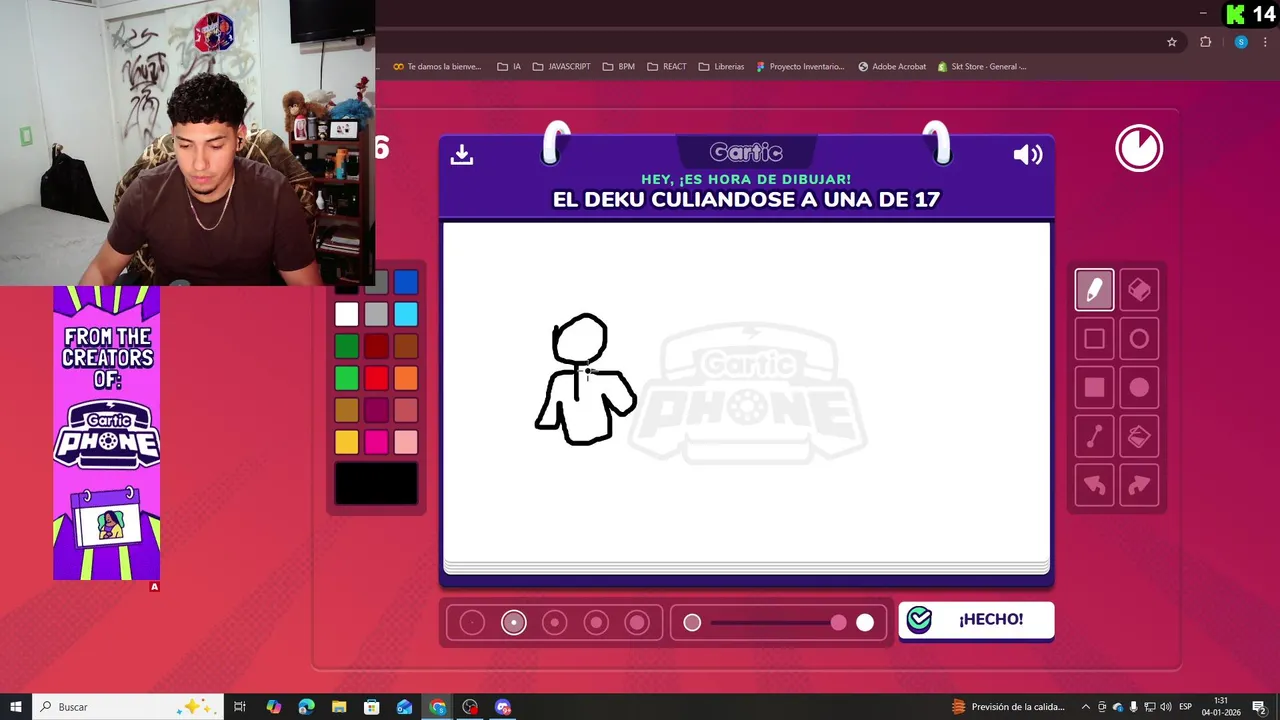This screenshot has height=720, width=1280.
Task: Submit drawing with the ¡HECHO! button
Action: (976, 620)
